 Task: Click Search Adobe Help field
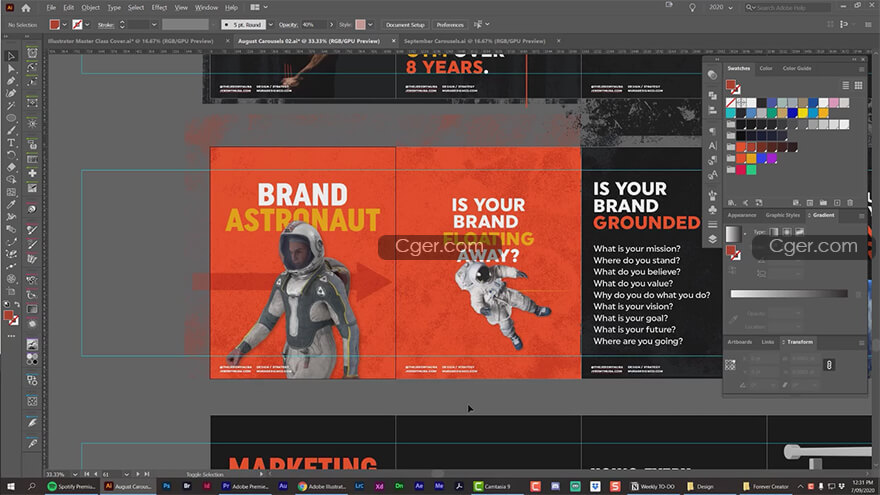[x=788, y=8]
